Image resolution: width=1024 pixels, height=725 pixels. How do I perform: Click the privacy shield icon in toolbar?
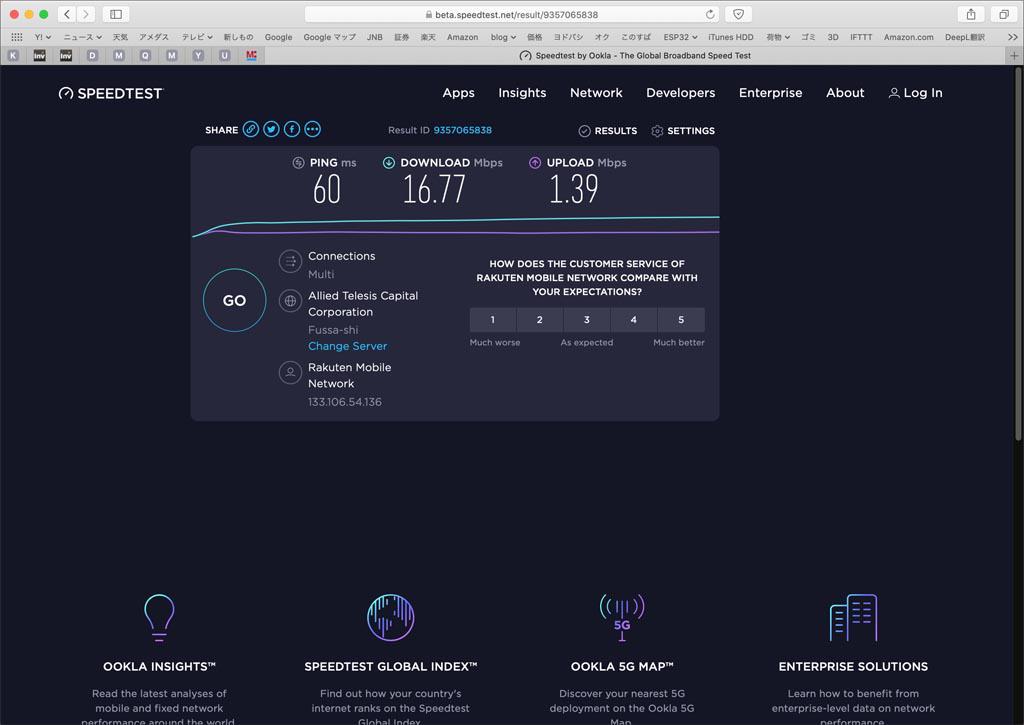point(739,14)
